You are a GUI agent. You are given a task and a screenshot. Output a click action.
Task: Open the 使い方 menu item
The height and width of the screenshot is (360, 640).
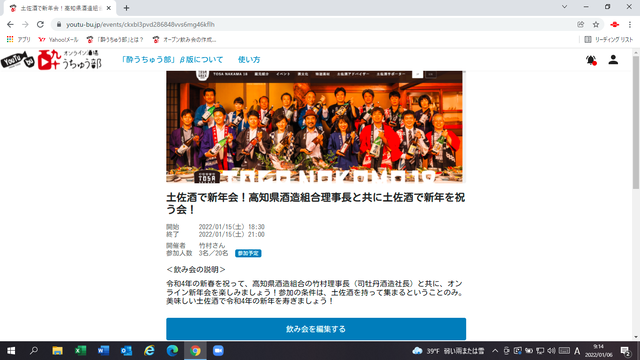pos(249,60)
